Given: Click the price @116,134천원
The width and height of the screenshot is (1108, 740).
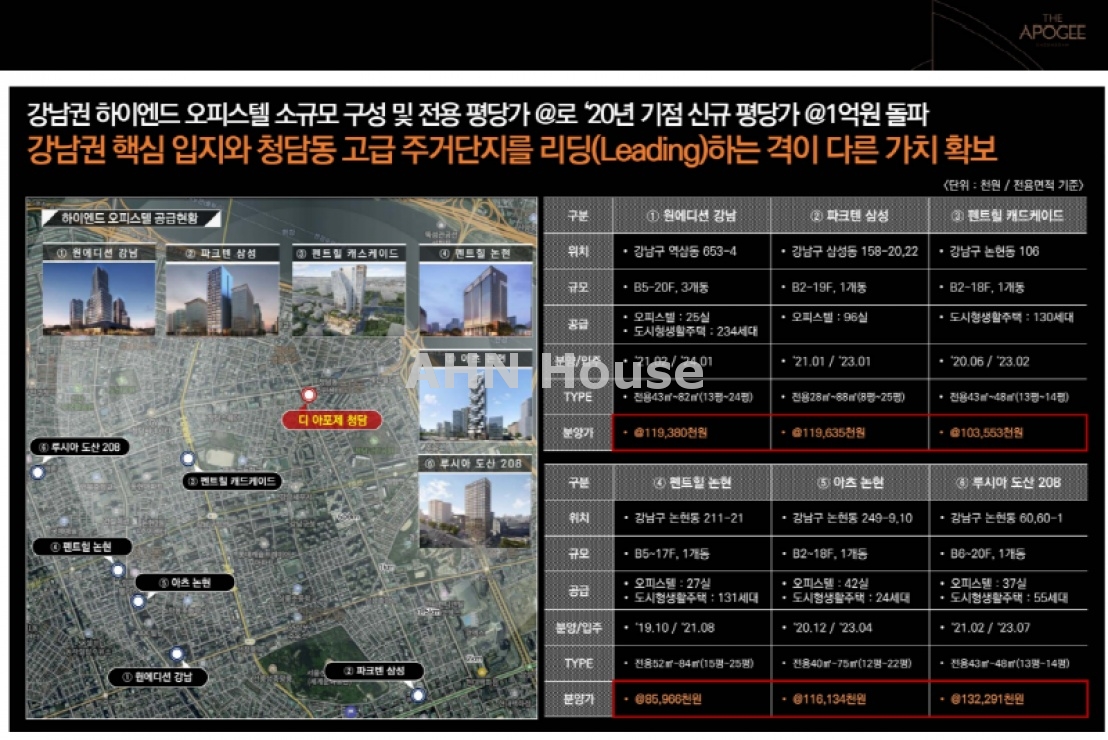Looking at the screenshot, I should 829,699.
